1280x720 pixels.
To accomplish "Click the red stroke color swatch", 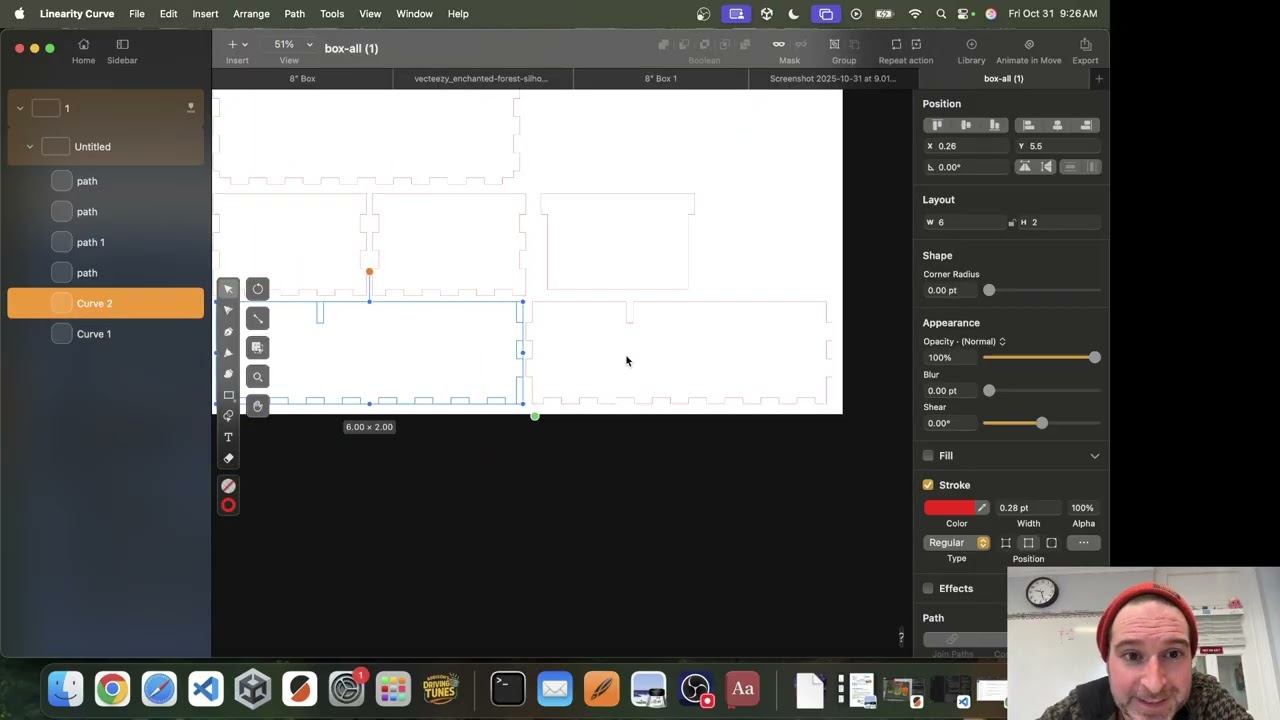I will tap(949, 508).
